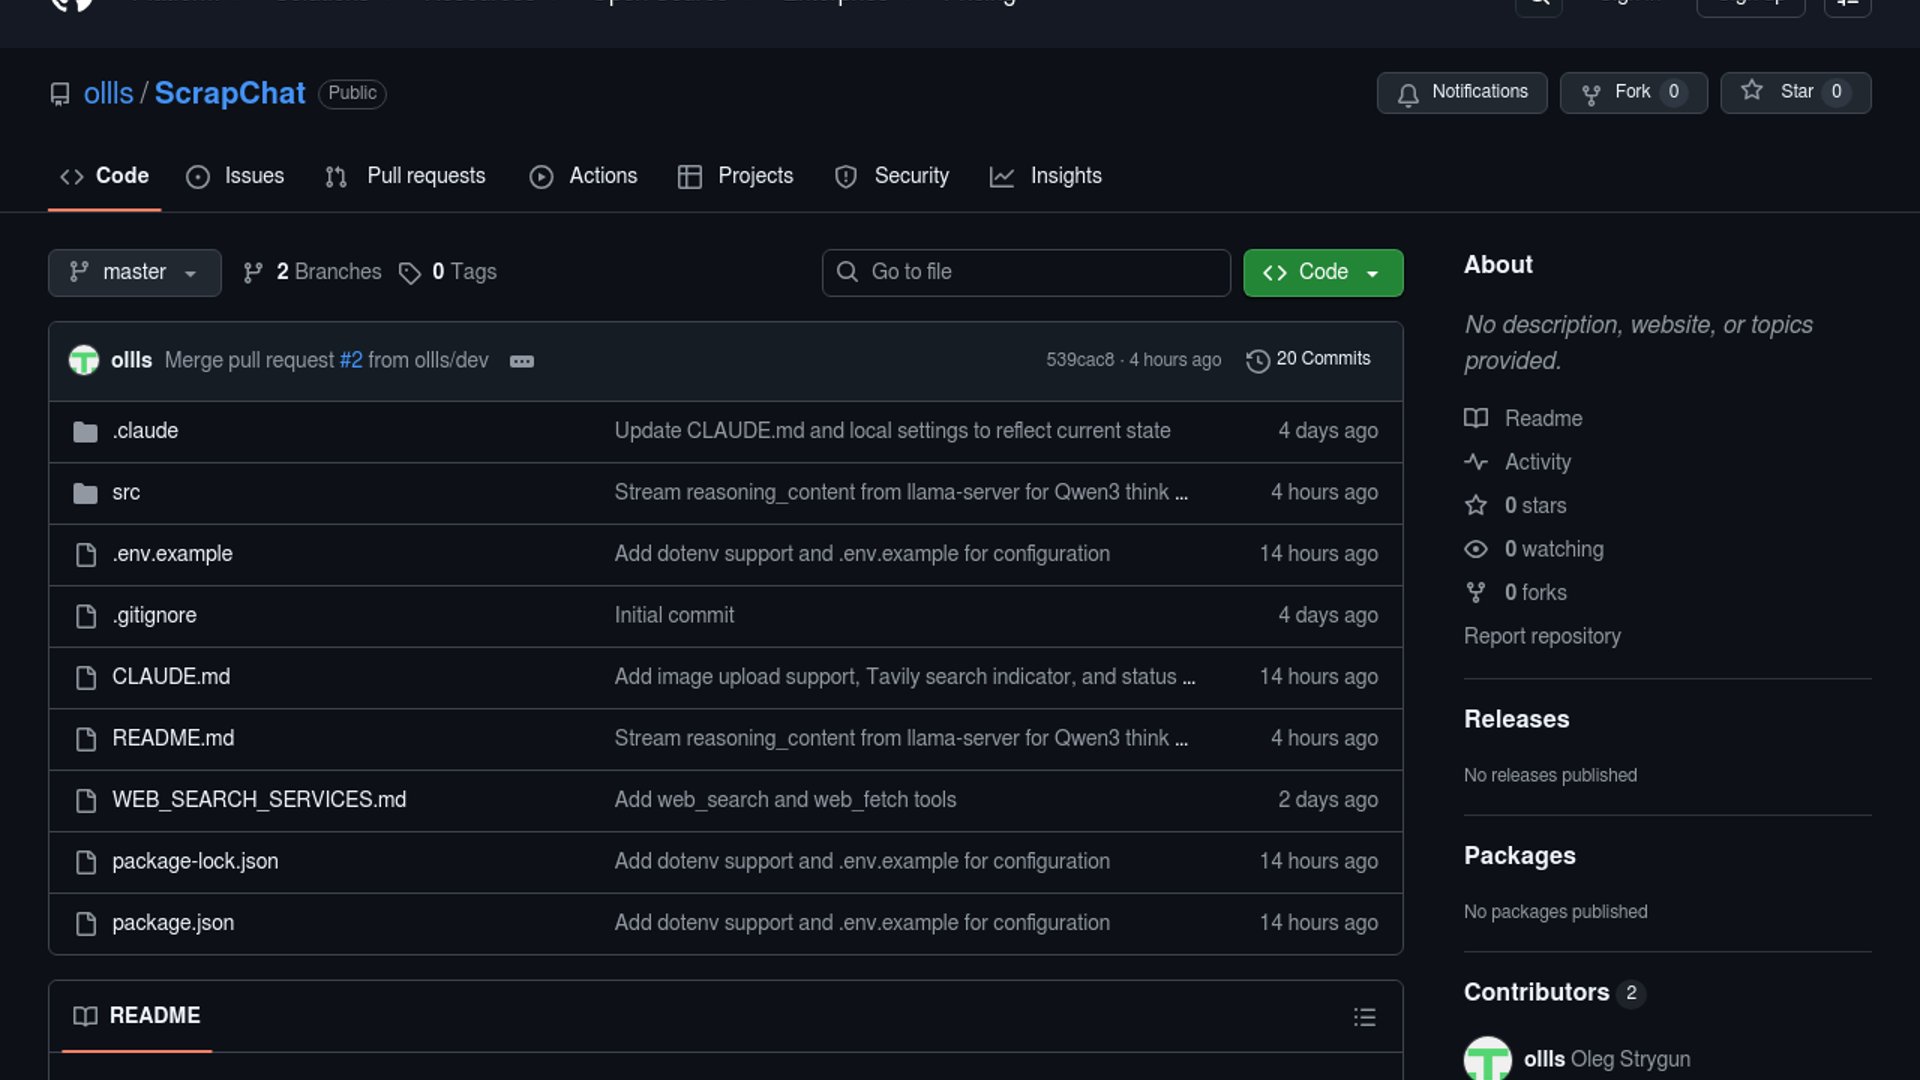The image size is (1920, 1080).
Task: Click the Go to file search field
Action: [x=1025, y=272]
